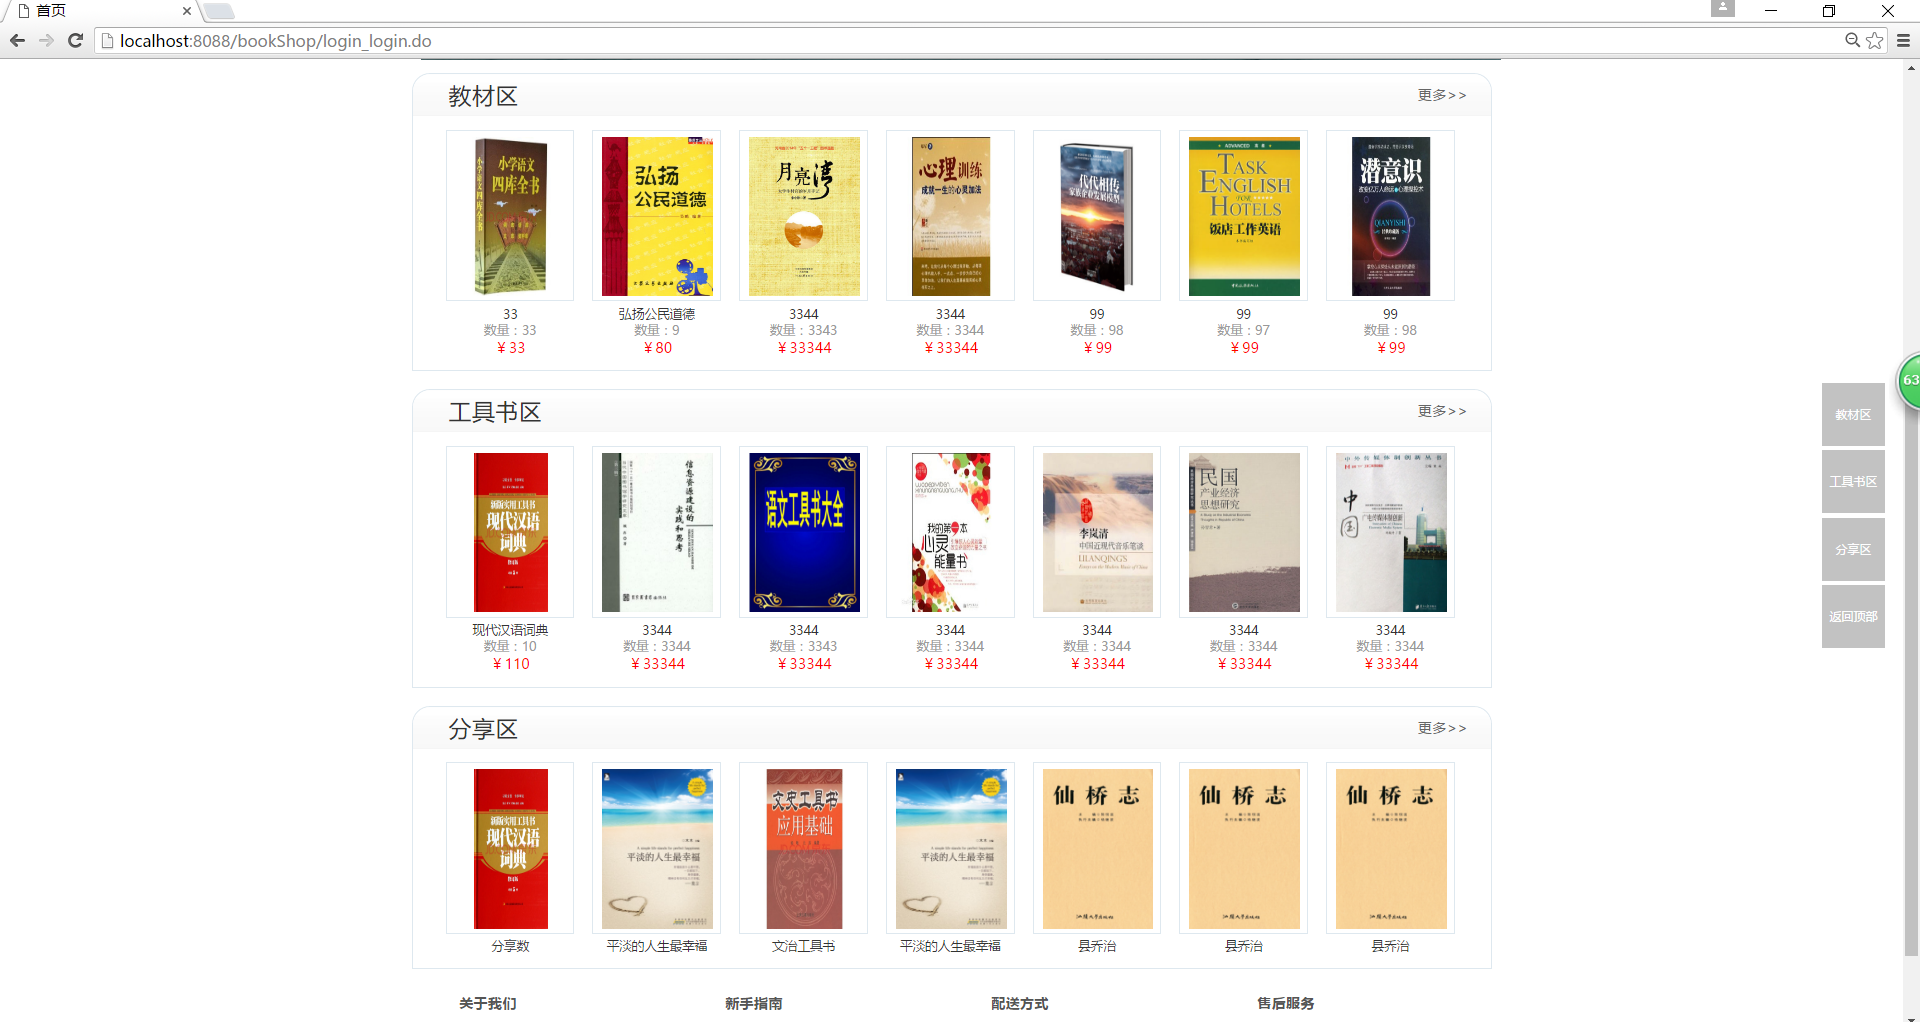Open 更多>> in 工具书区 section

click(x=1442, y=411)
